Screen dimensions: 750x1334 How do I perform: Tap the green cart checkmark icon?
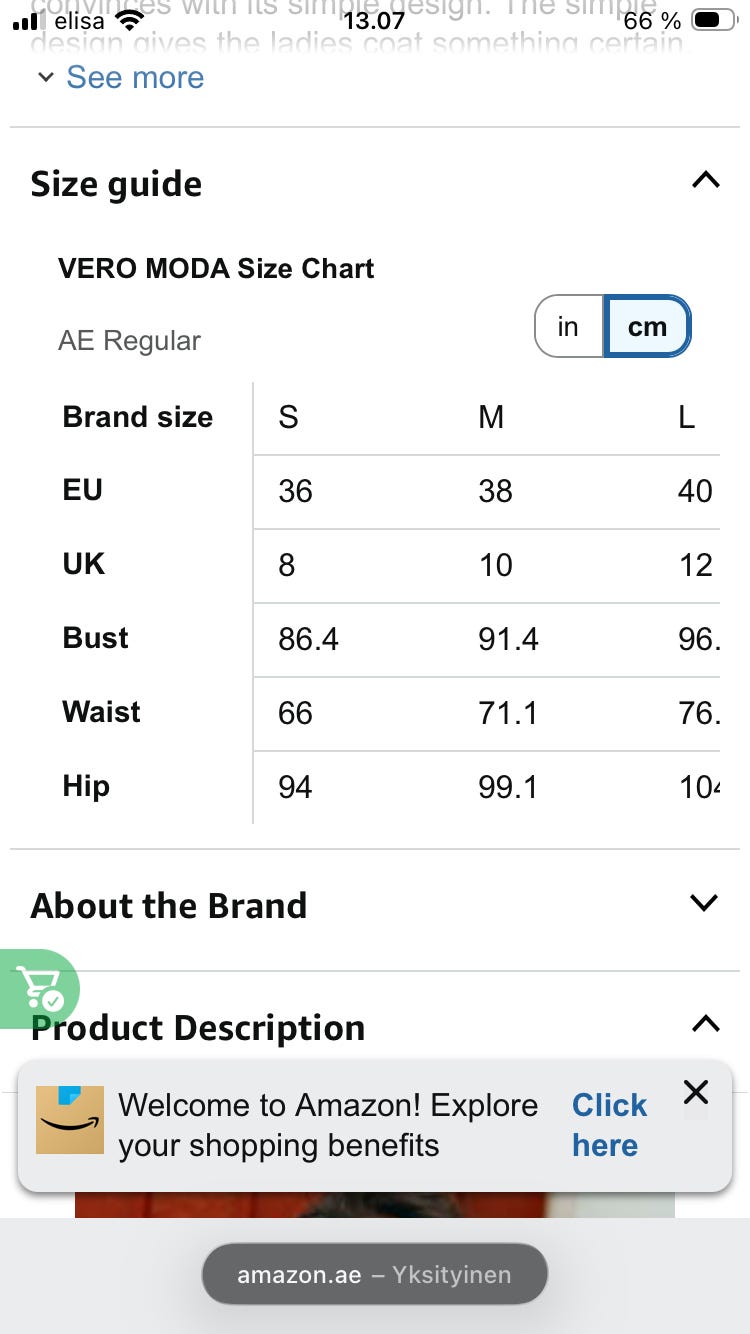pos(38,988)
